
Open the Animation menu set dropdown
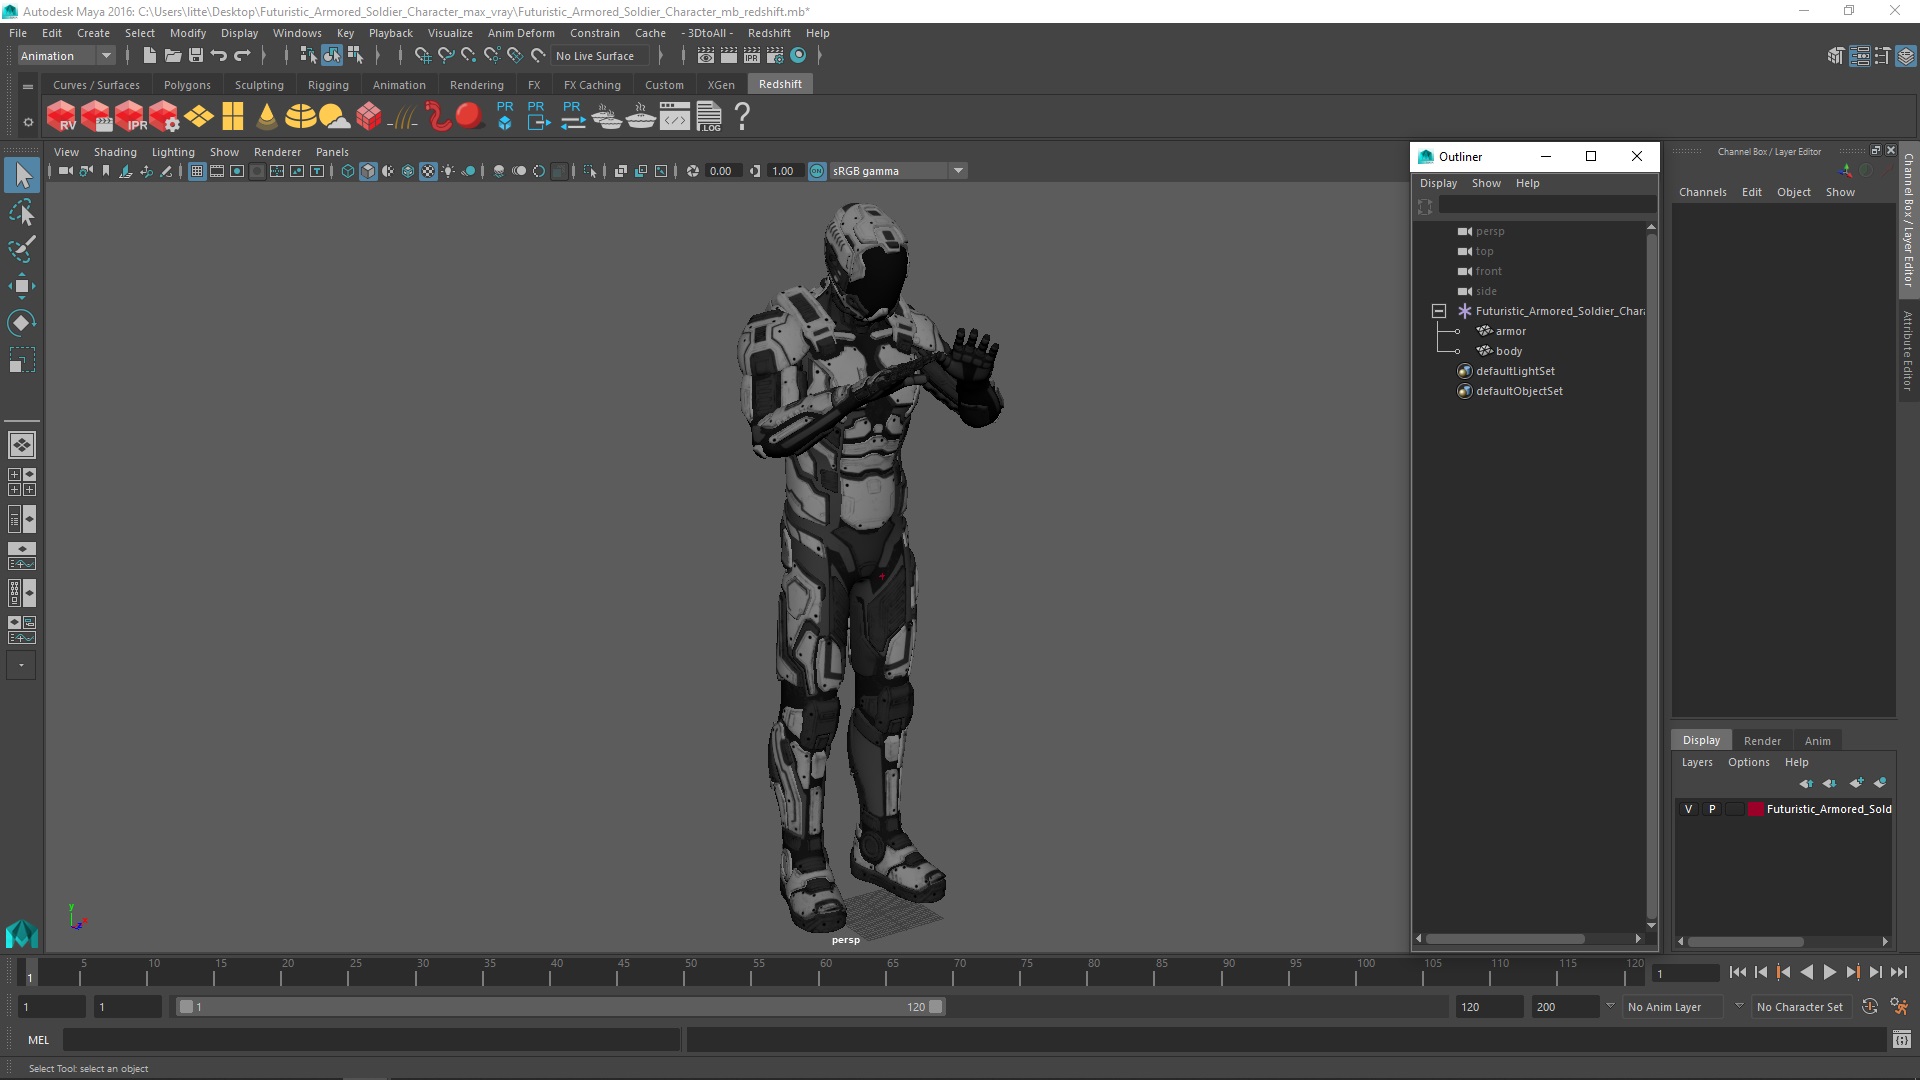[x=67, y=56]
